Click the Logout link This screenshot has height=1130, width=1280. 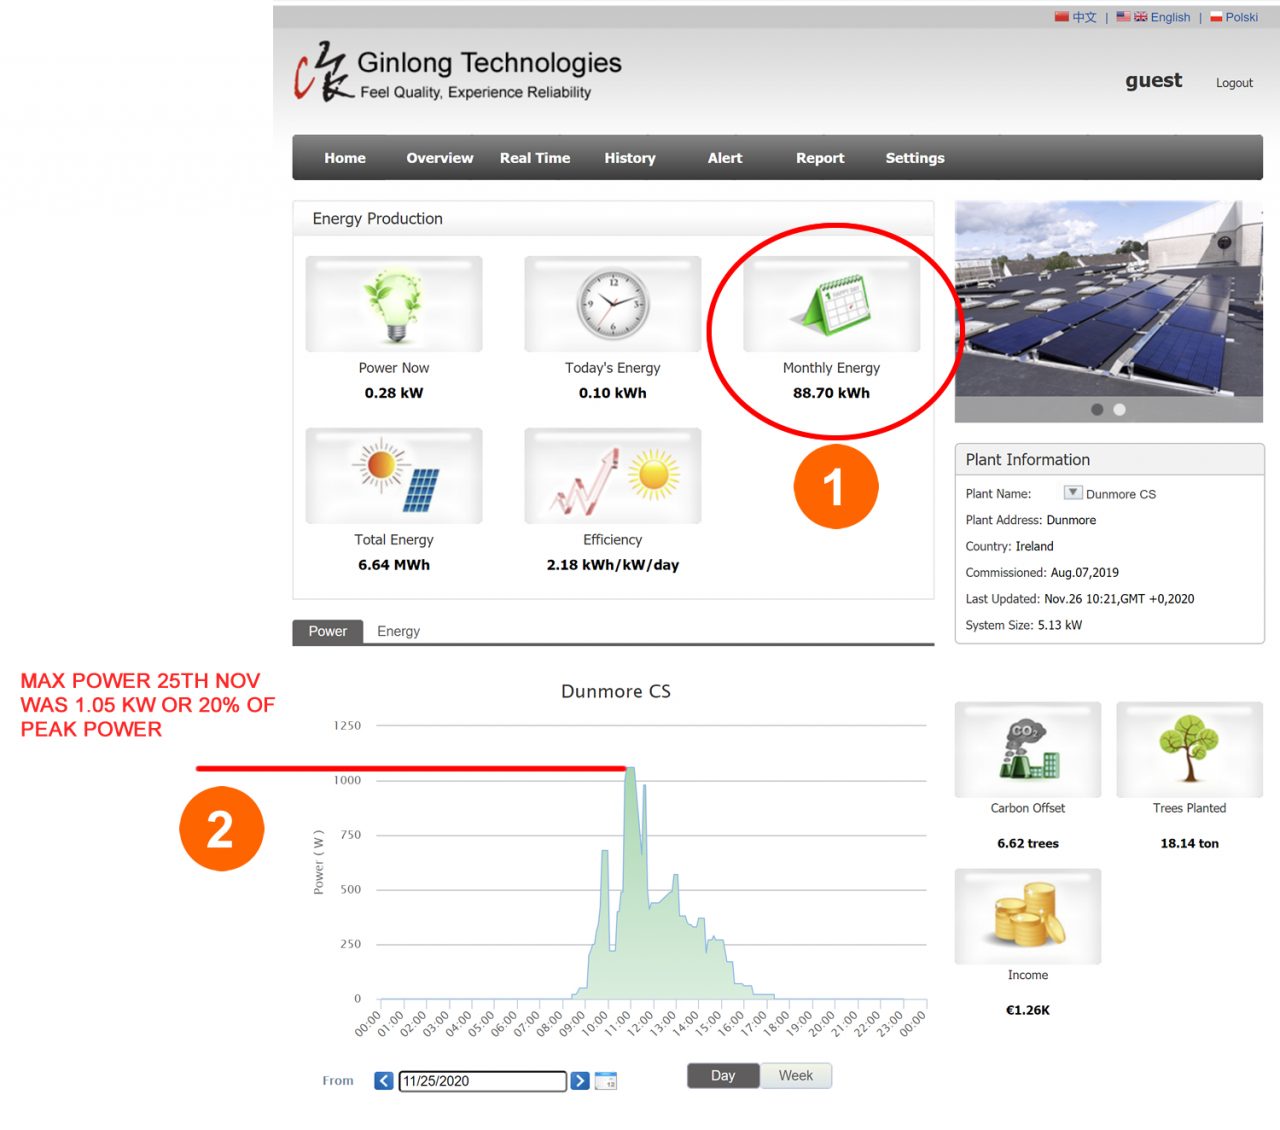pos(1234,83)
